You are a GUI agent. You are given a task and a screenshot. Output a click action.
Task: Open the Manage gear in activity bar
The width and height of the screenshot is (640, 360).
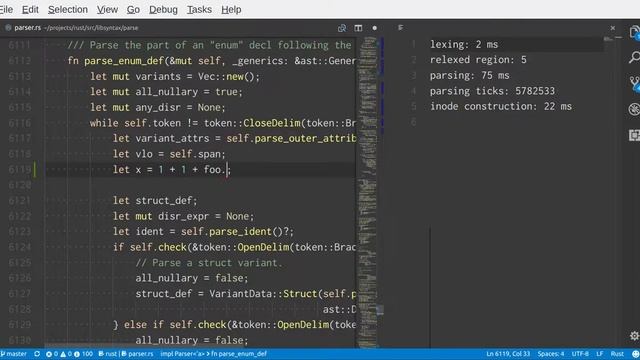[x=634, y=336]
